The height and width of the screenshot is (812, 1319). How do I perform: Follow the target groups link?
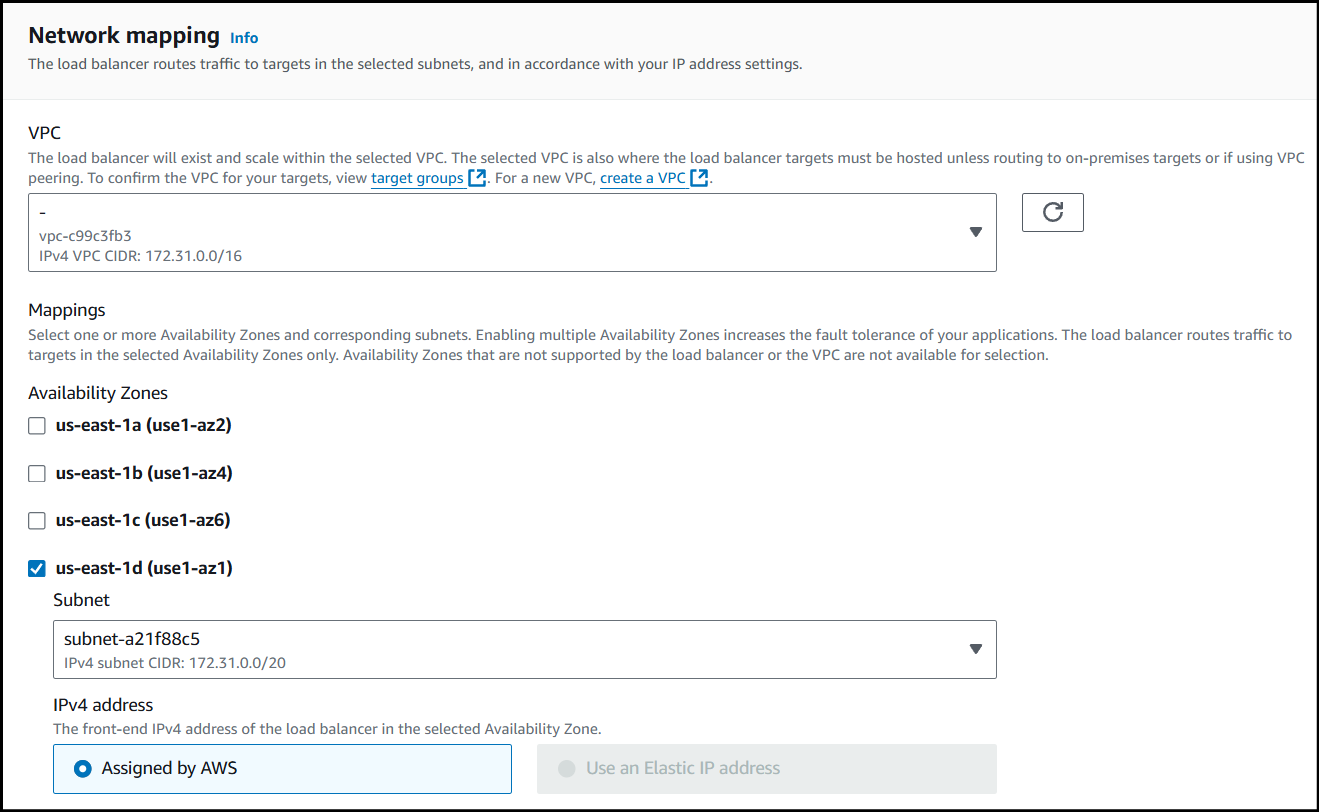coord(417,178)
